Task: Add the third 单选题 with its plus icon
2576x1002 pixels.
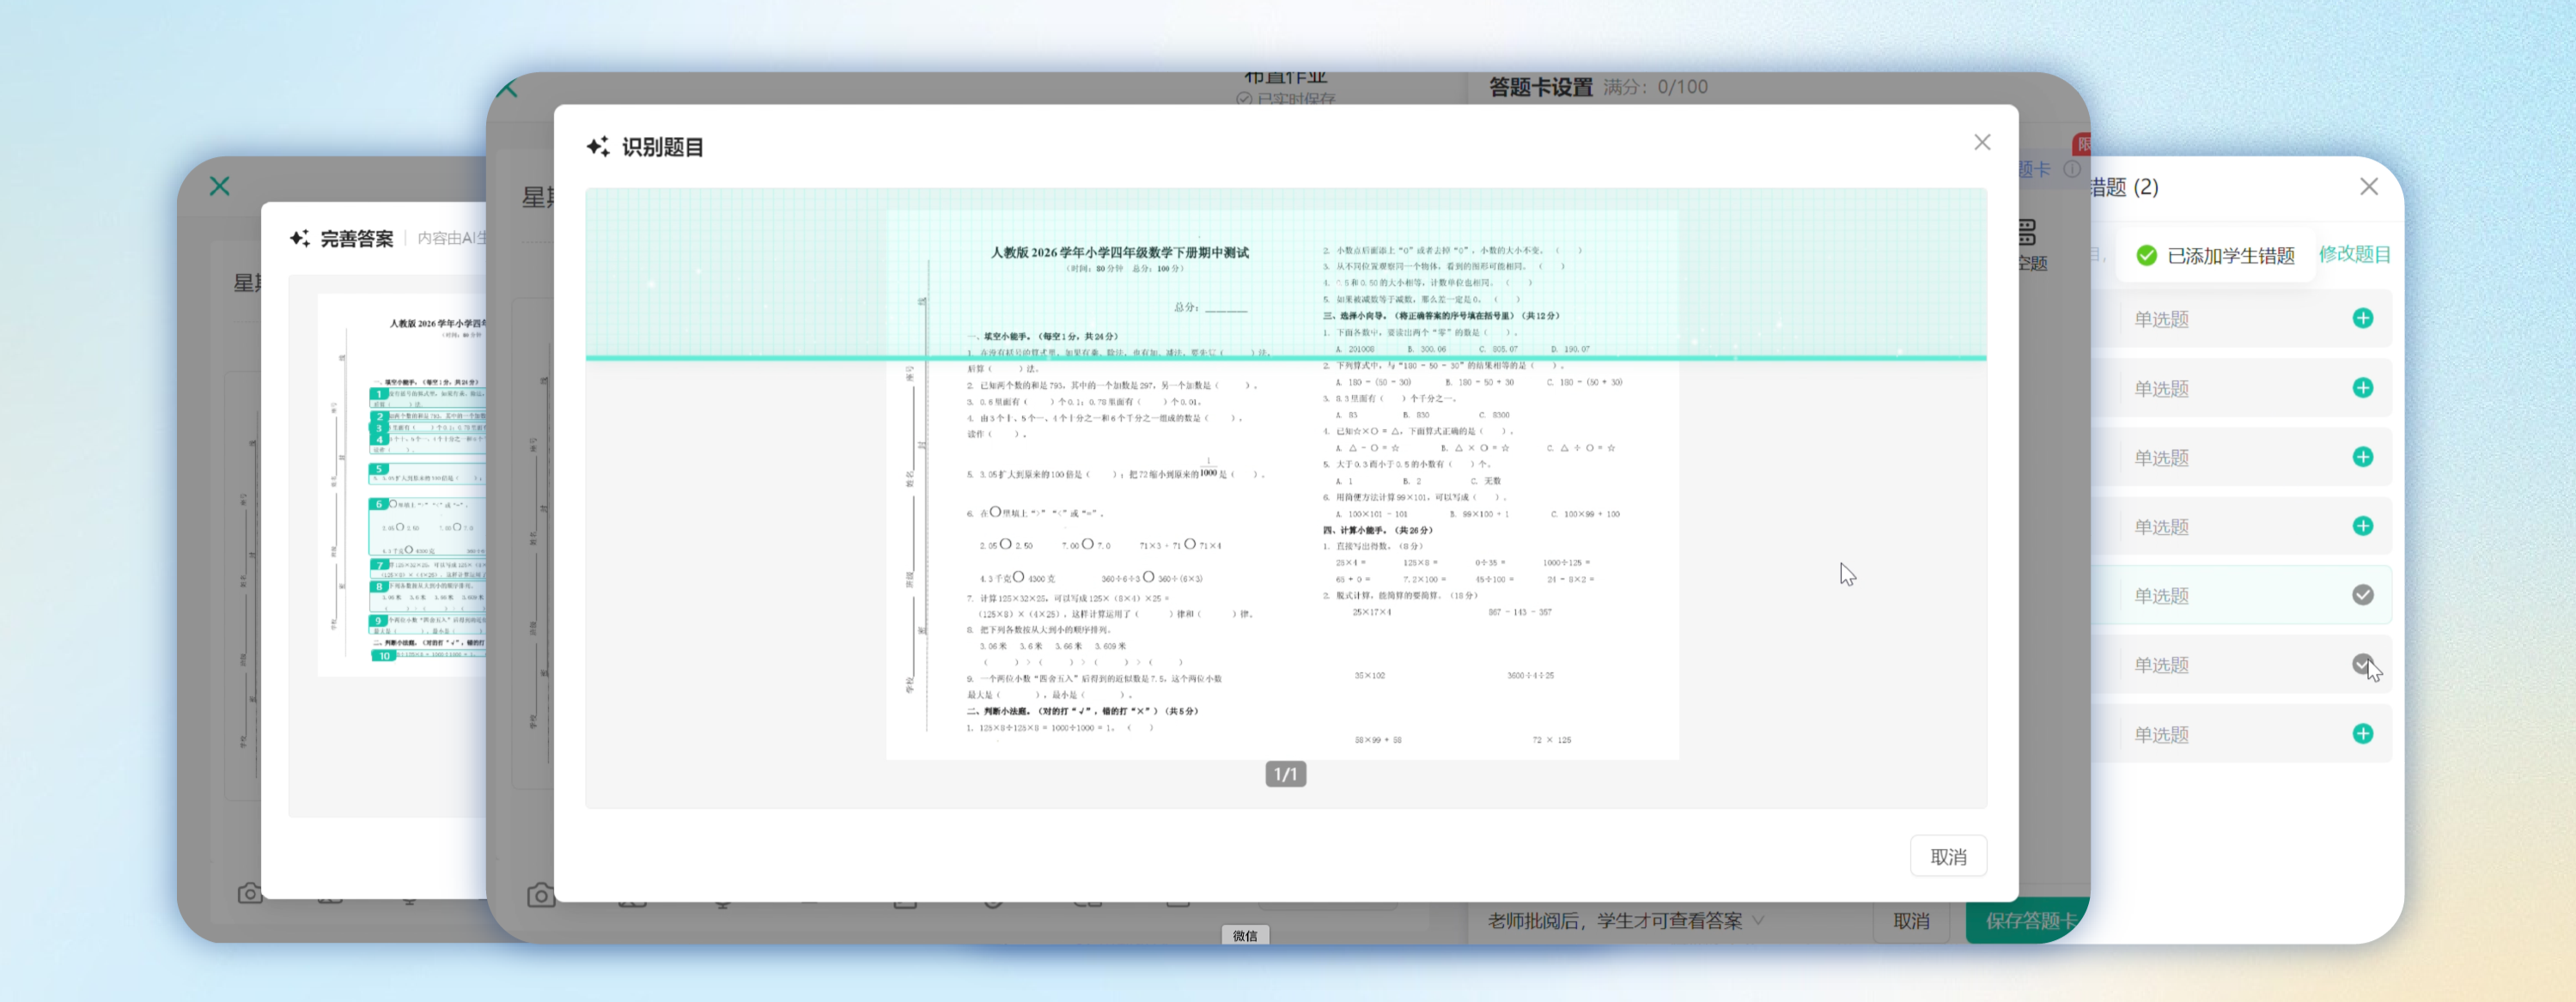Action: (x=2362, y=457)
